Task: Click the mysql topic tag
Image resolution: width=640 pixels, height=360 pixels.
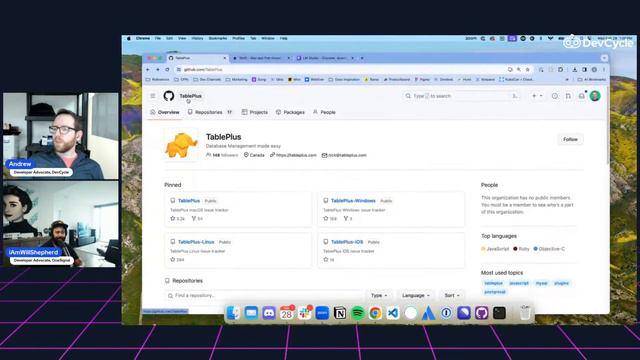Action: click(x=541, y=283)
